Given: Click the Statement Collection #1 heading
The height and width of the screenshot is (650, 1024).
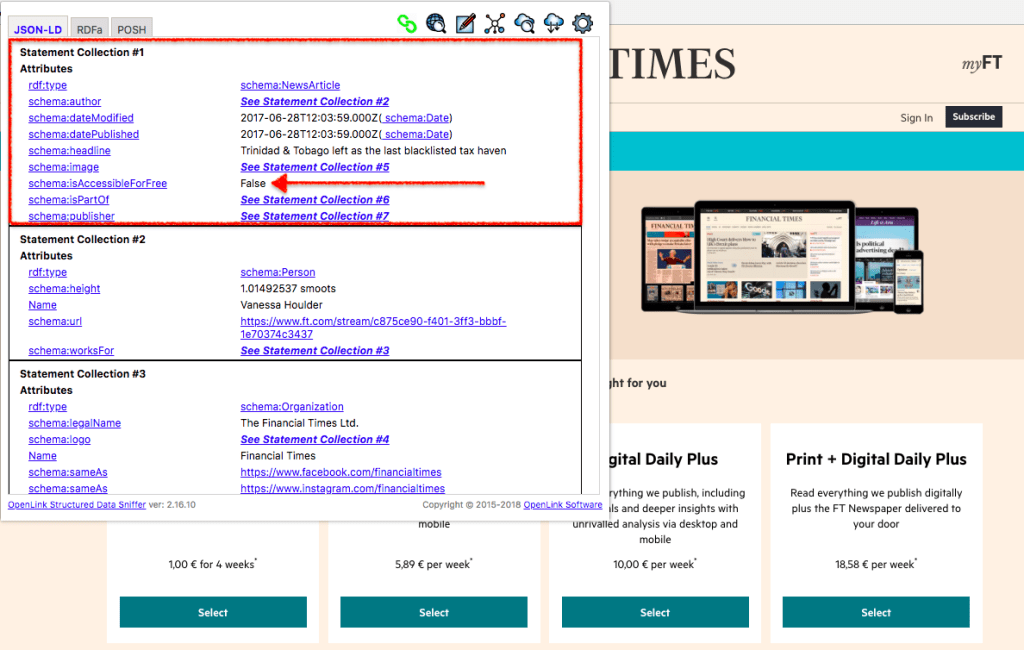Looking at the screenshot, I should [x=82, y=52].
